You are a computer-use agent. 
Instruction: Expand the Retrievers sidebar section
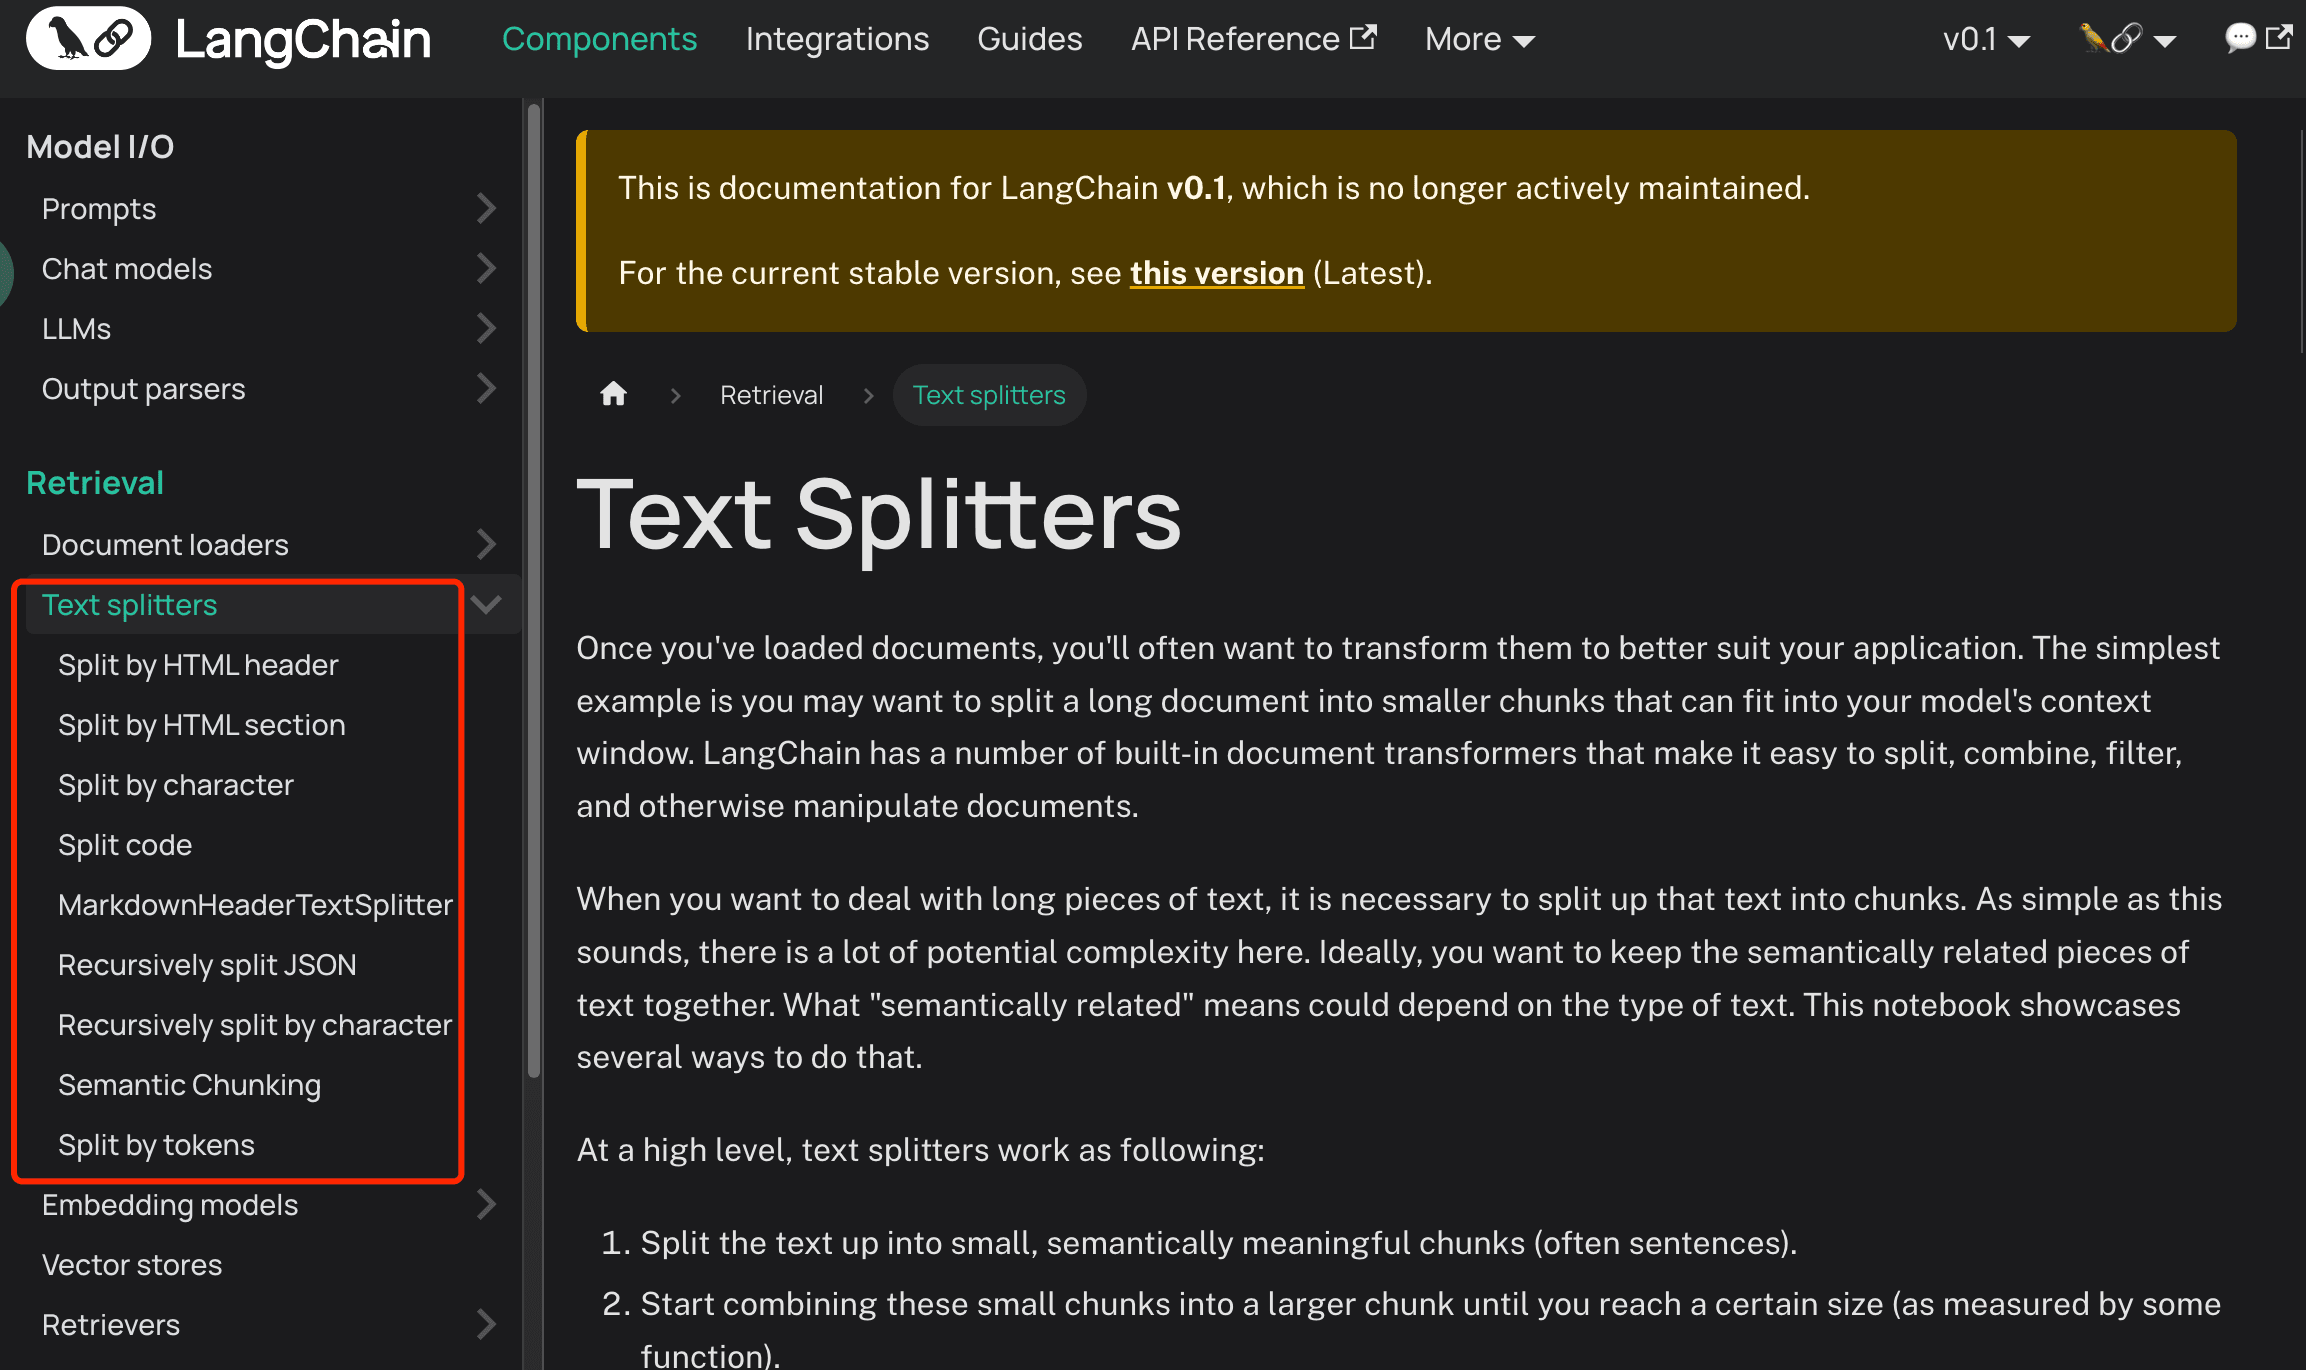pos(486,1324)
